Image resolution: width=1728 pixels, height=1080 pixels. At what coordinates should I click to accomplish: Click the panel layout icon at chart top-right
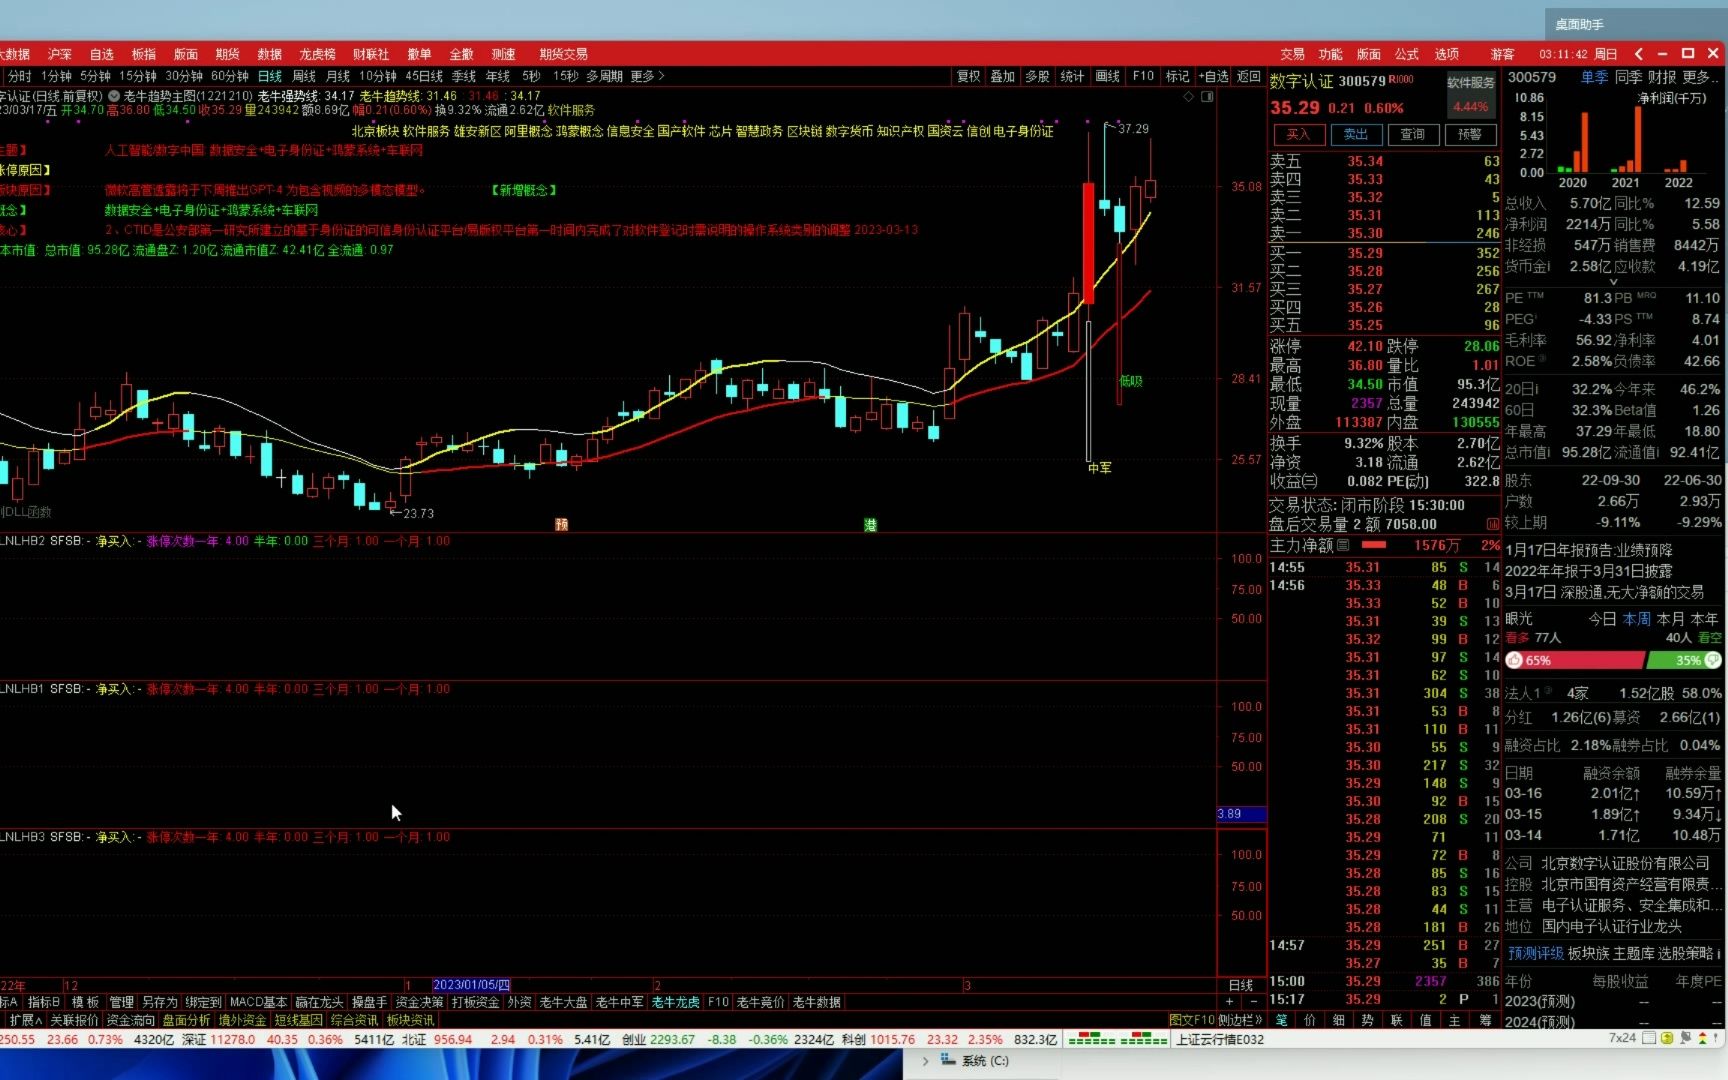pos(1207,96)
